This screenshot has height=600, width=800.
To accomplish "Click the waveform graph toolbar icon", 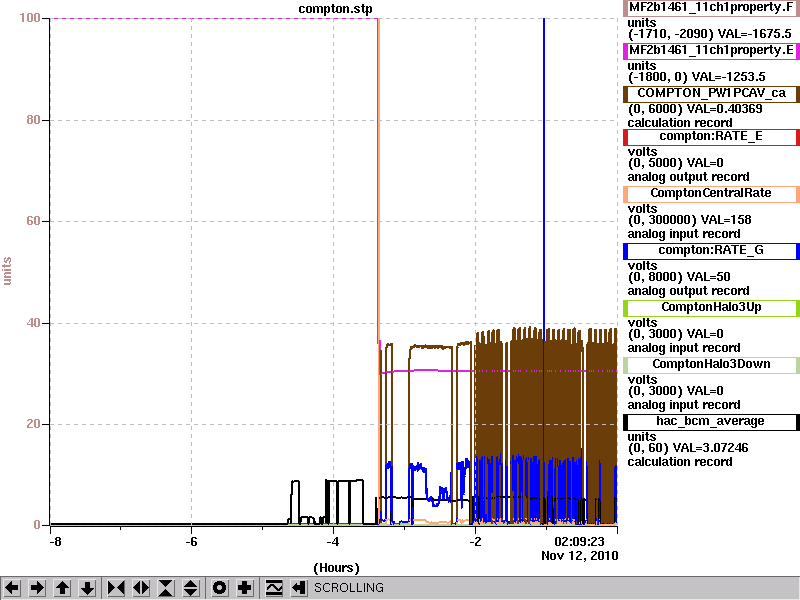I will 273,588.
